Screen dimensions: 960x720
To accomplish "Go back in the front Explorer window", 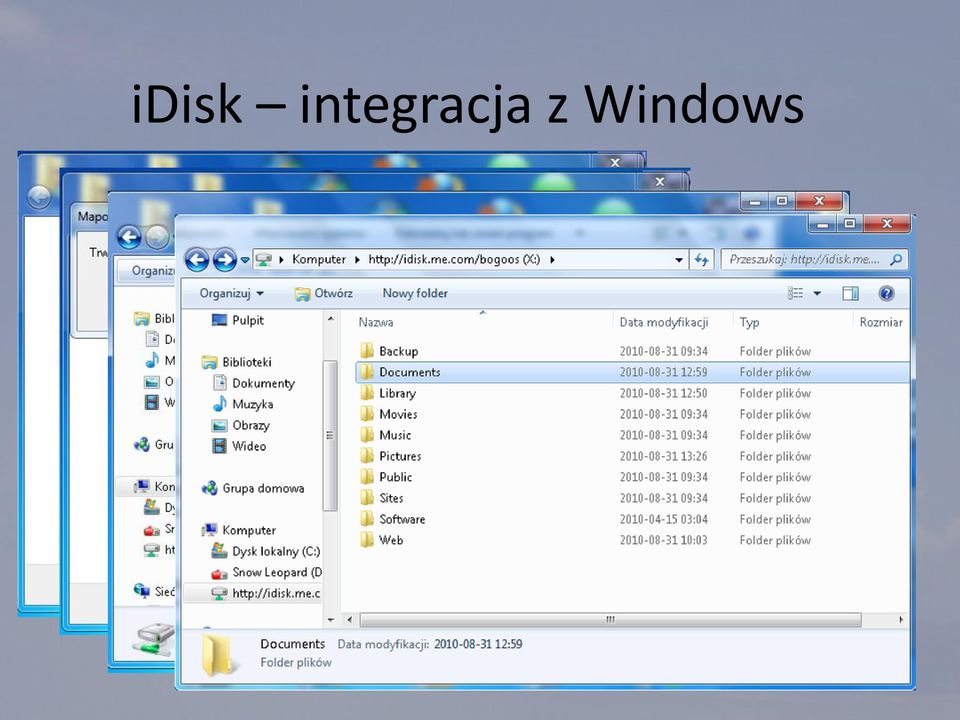I will tap(197, 260).
